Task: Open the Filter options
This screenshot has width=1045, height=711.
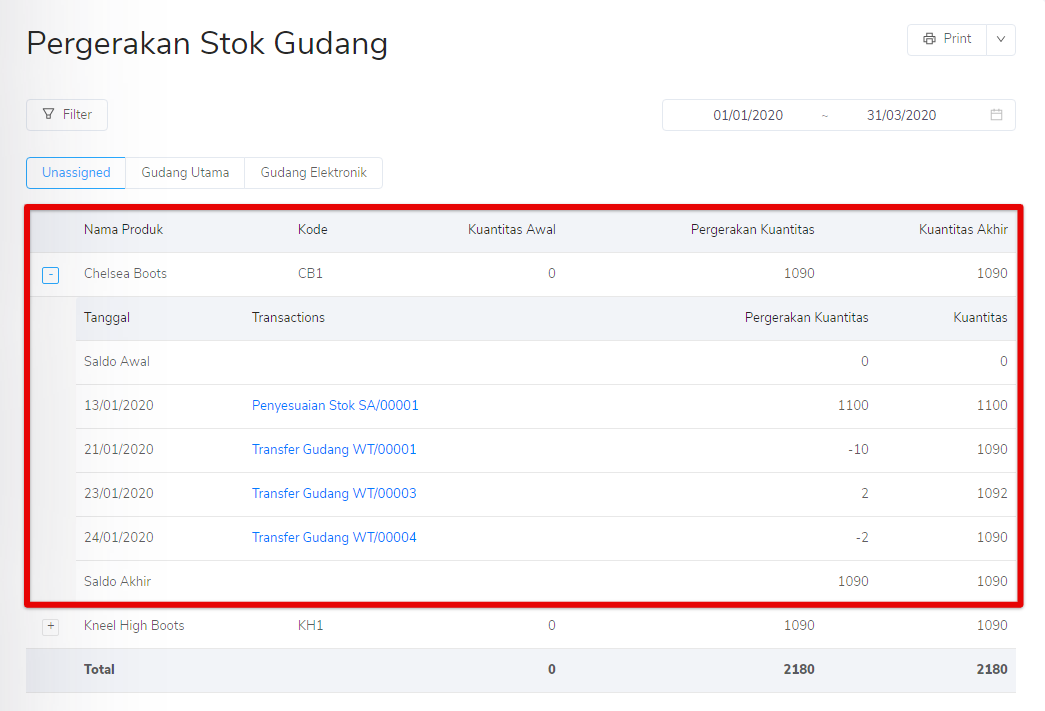Action: click(x=66, y=114)
